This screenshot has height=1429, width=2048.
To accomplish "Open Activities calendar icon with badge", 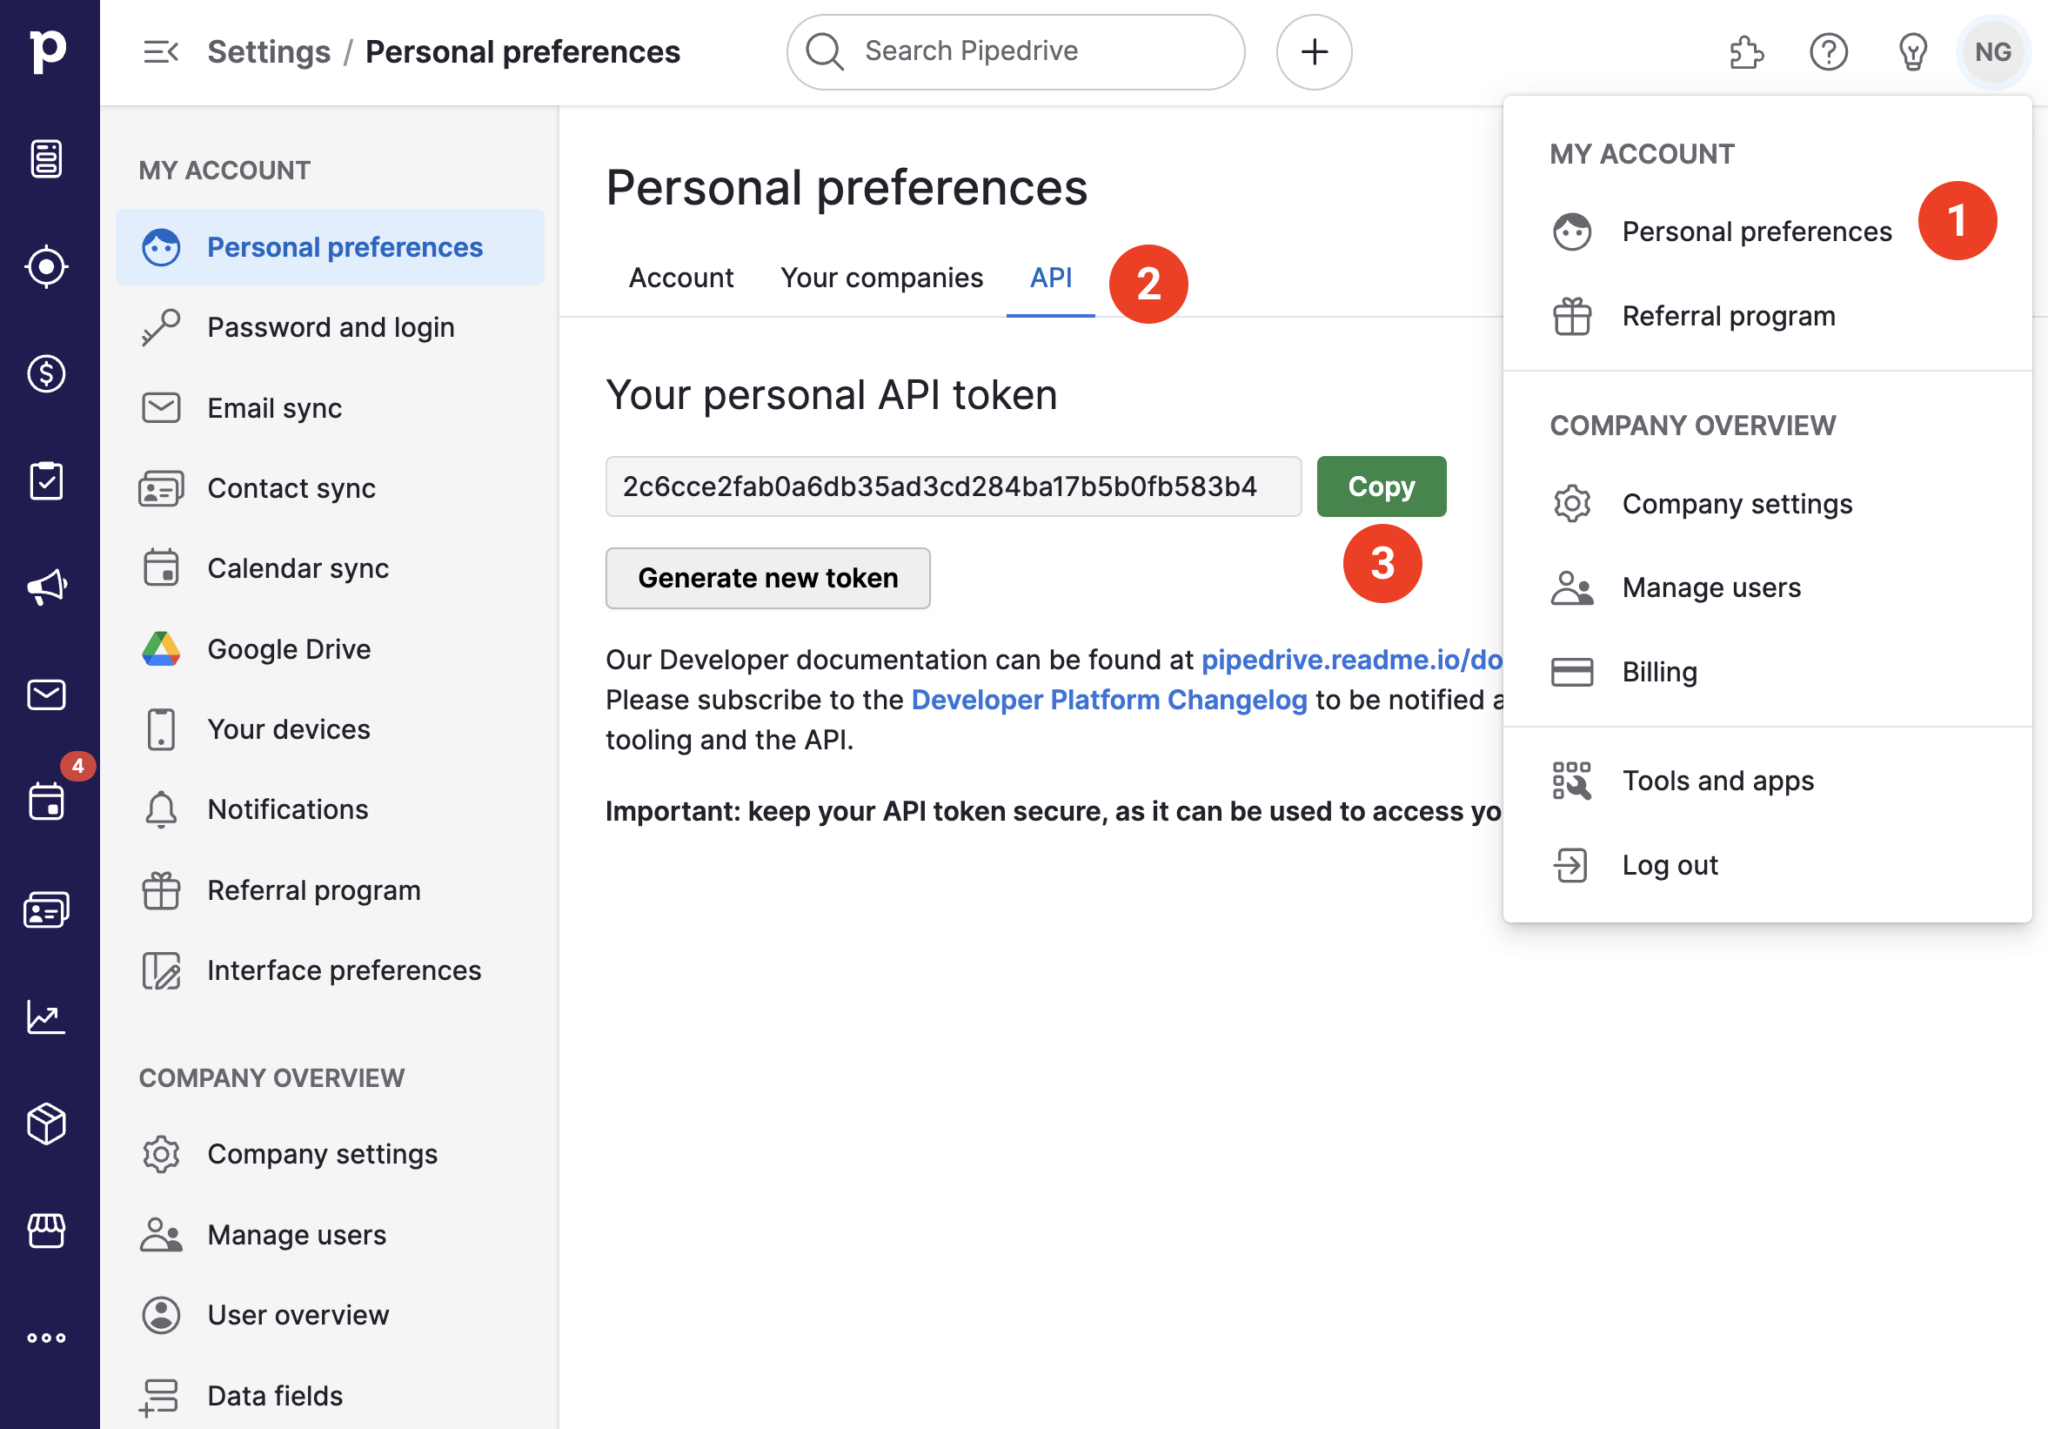I will [x=46, y=800].
